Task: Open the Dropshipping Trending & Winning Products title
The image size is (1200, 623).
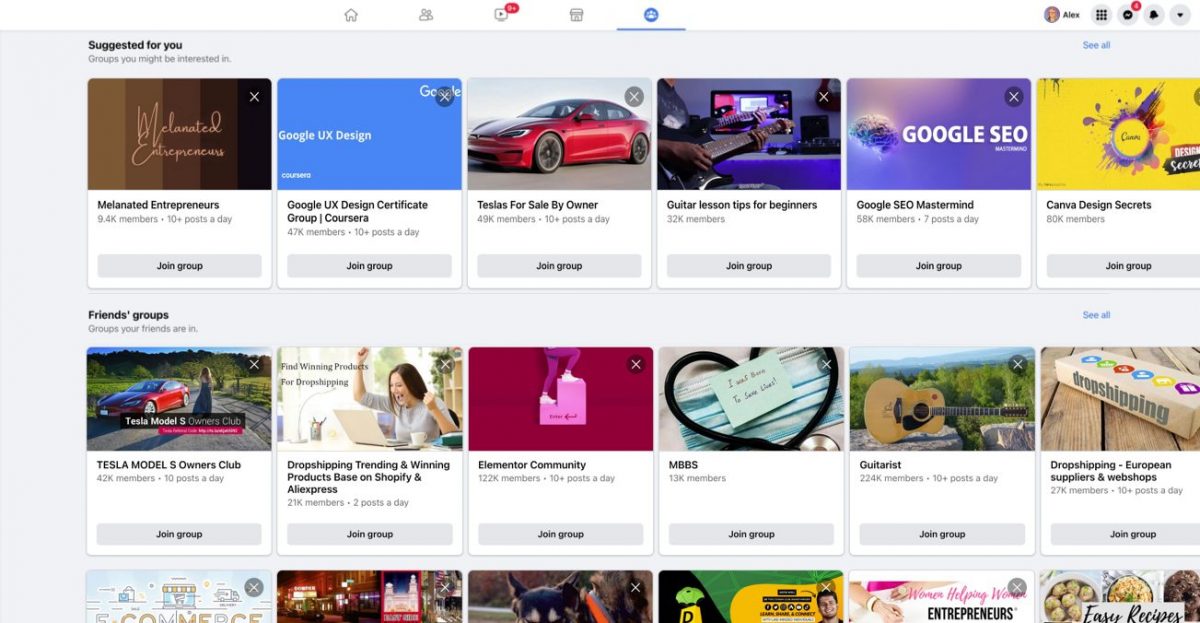Action: coord(368,477)
